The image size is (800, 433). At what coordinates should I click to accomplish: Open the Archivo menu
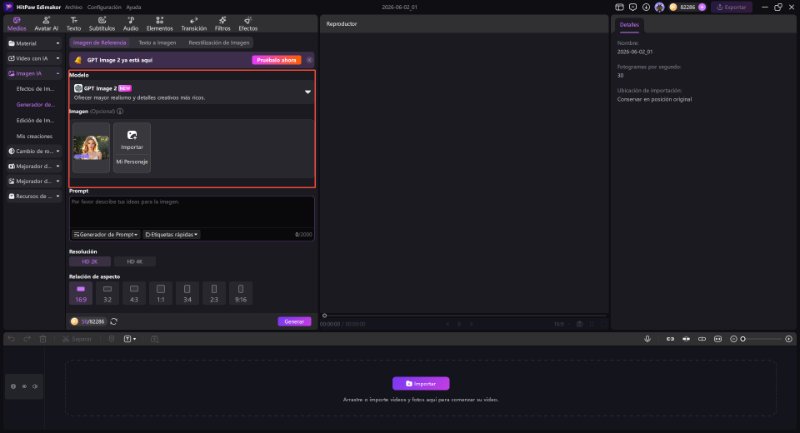tap(73, 7)
